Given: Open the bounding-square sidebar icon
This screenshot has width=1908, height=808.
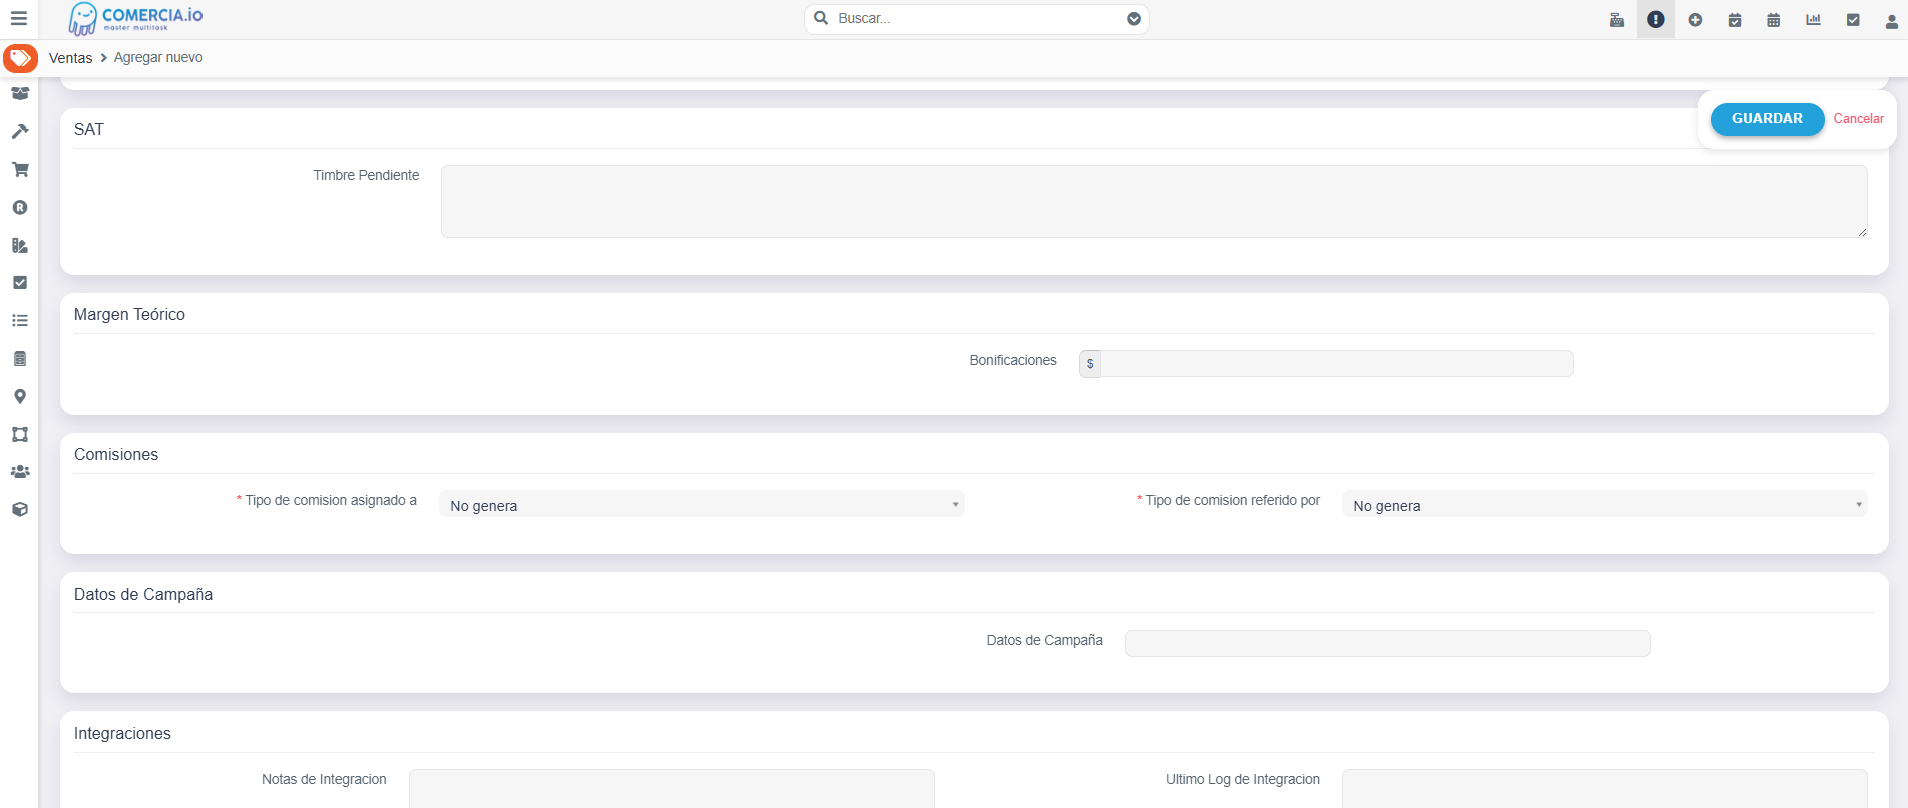Looking at the screenshot, I should [20, 434].
